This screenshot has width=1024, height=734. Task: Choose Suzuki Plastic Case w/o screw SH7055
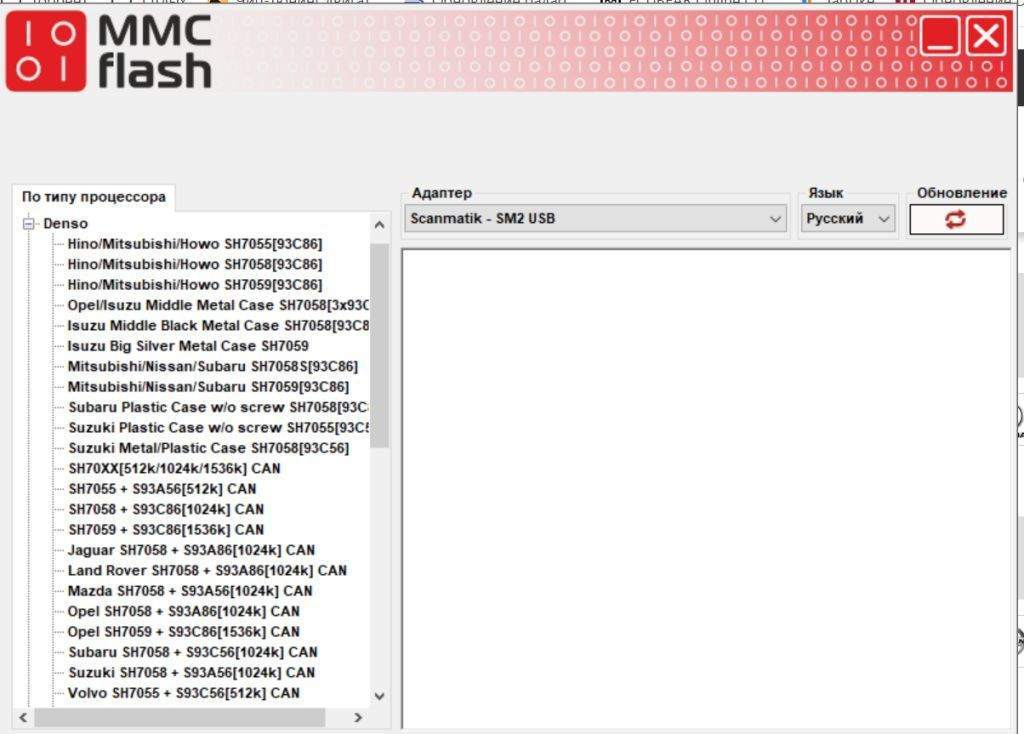tap(218, 428)
